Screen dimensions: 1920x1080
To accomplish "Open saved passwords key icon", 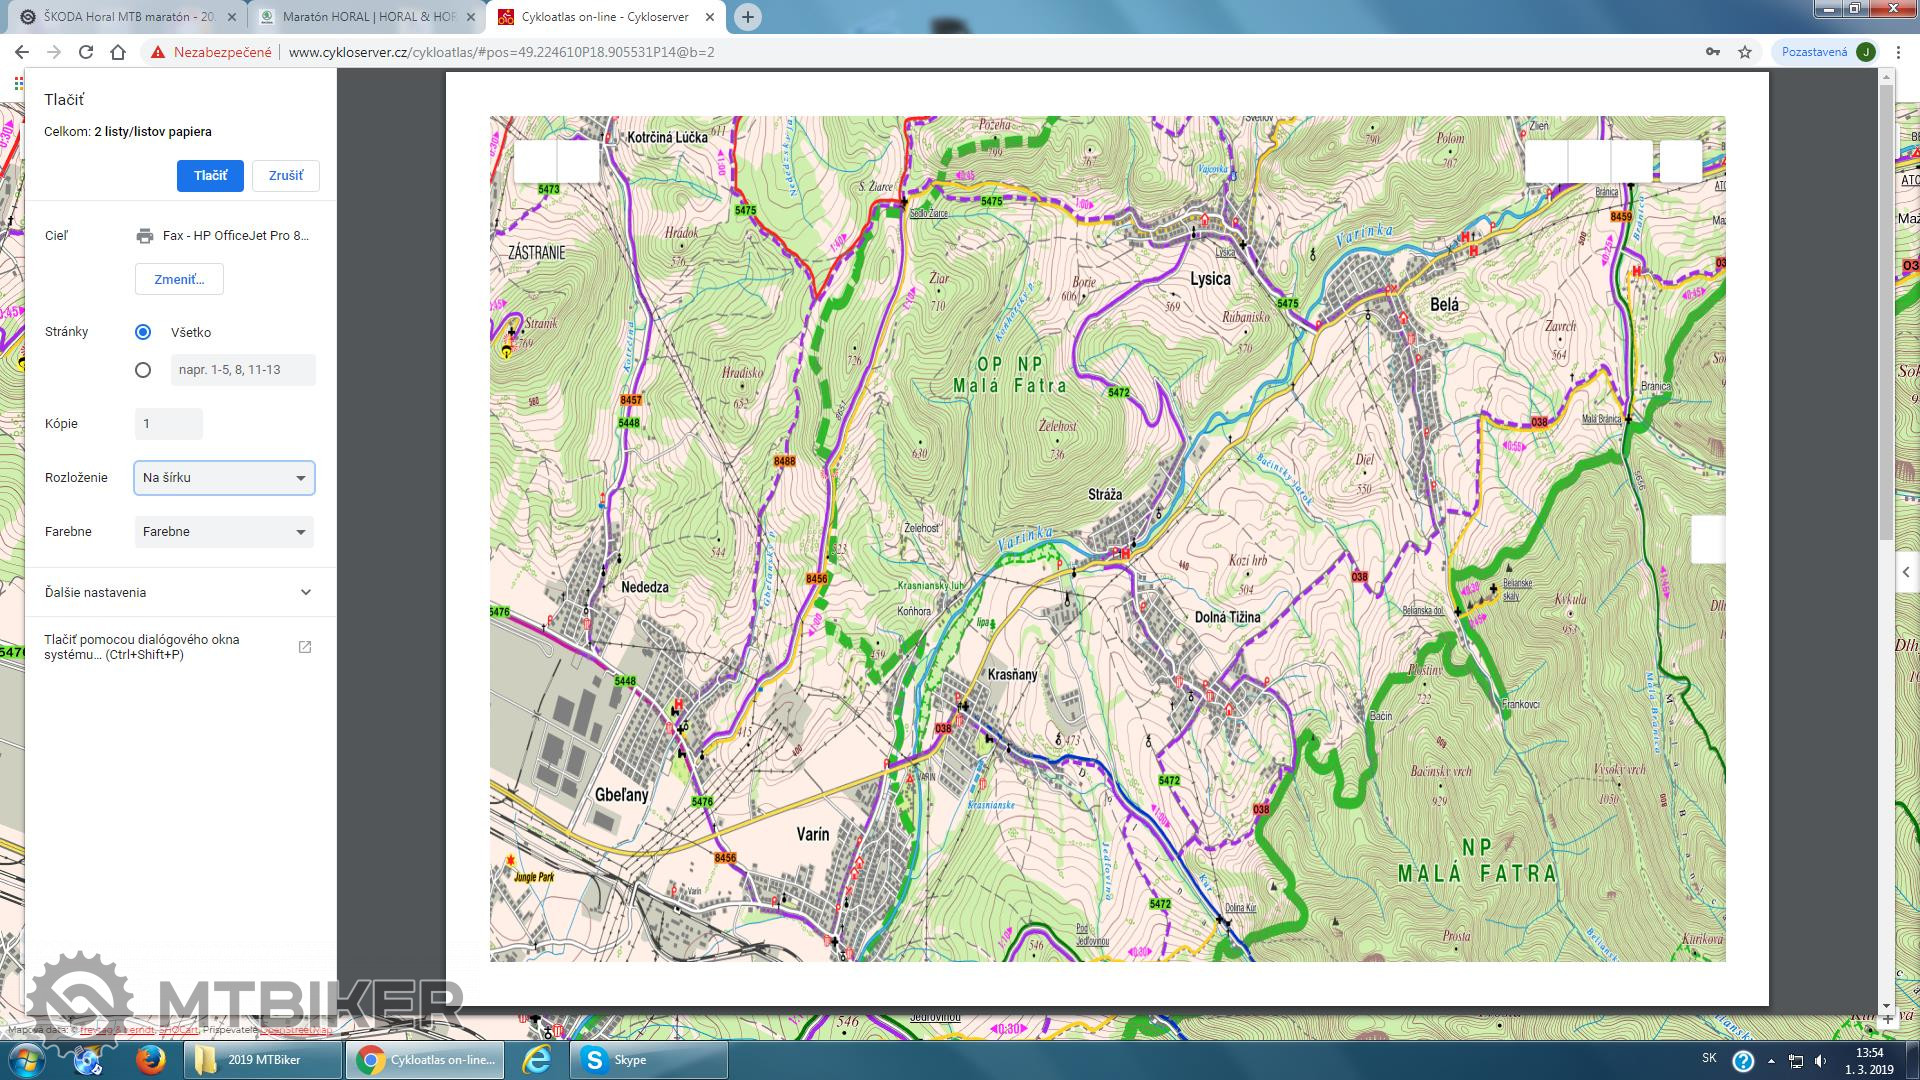I will coord(1713,52).
